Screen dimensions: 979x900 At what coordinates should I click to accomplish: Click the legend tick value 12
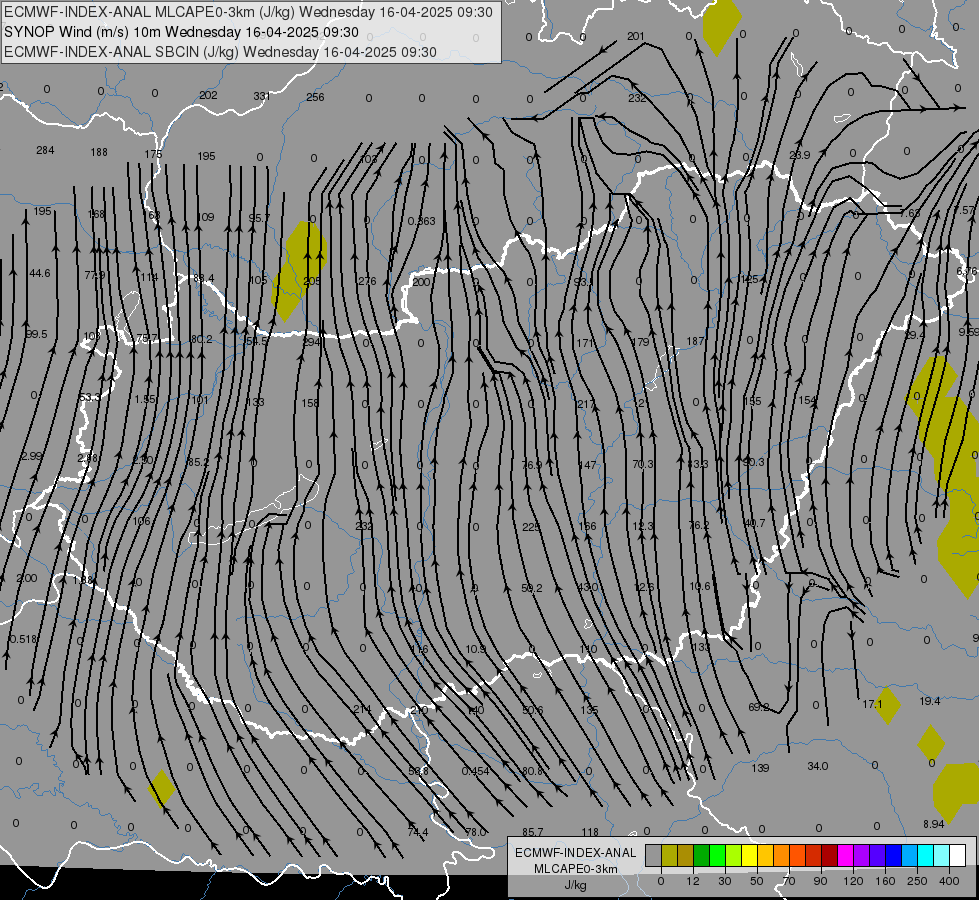pyautogui.click(x=692, y=881)
